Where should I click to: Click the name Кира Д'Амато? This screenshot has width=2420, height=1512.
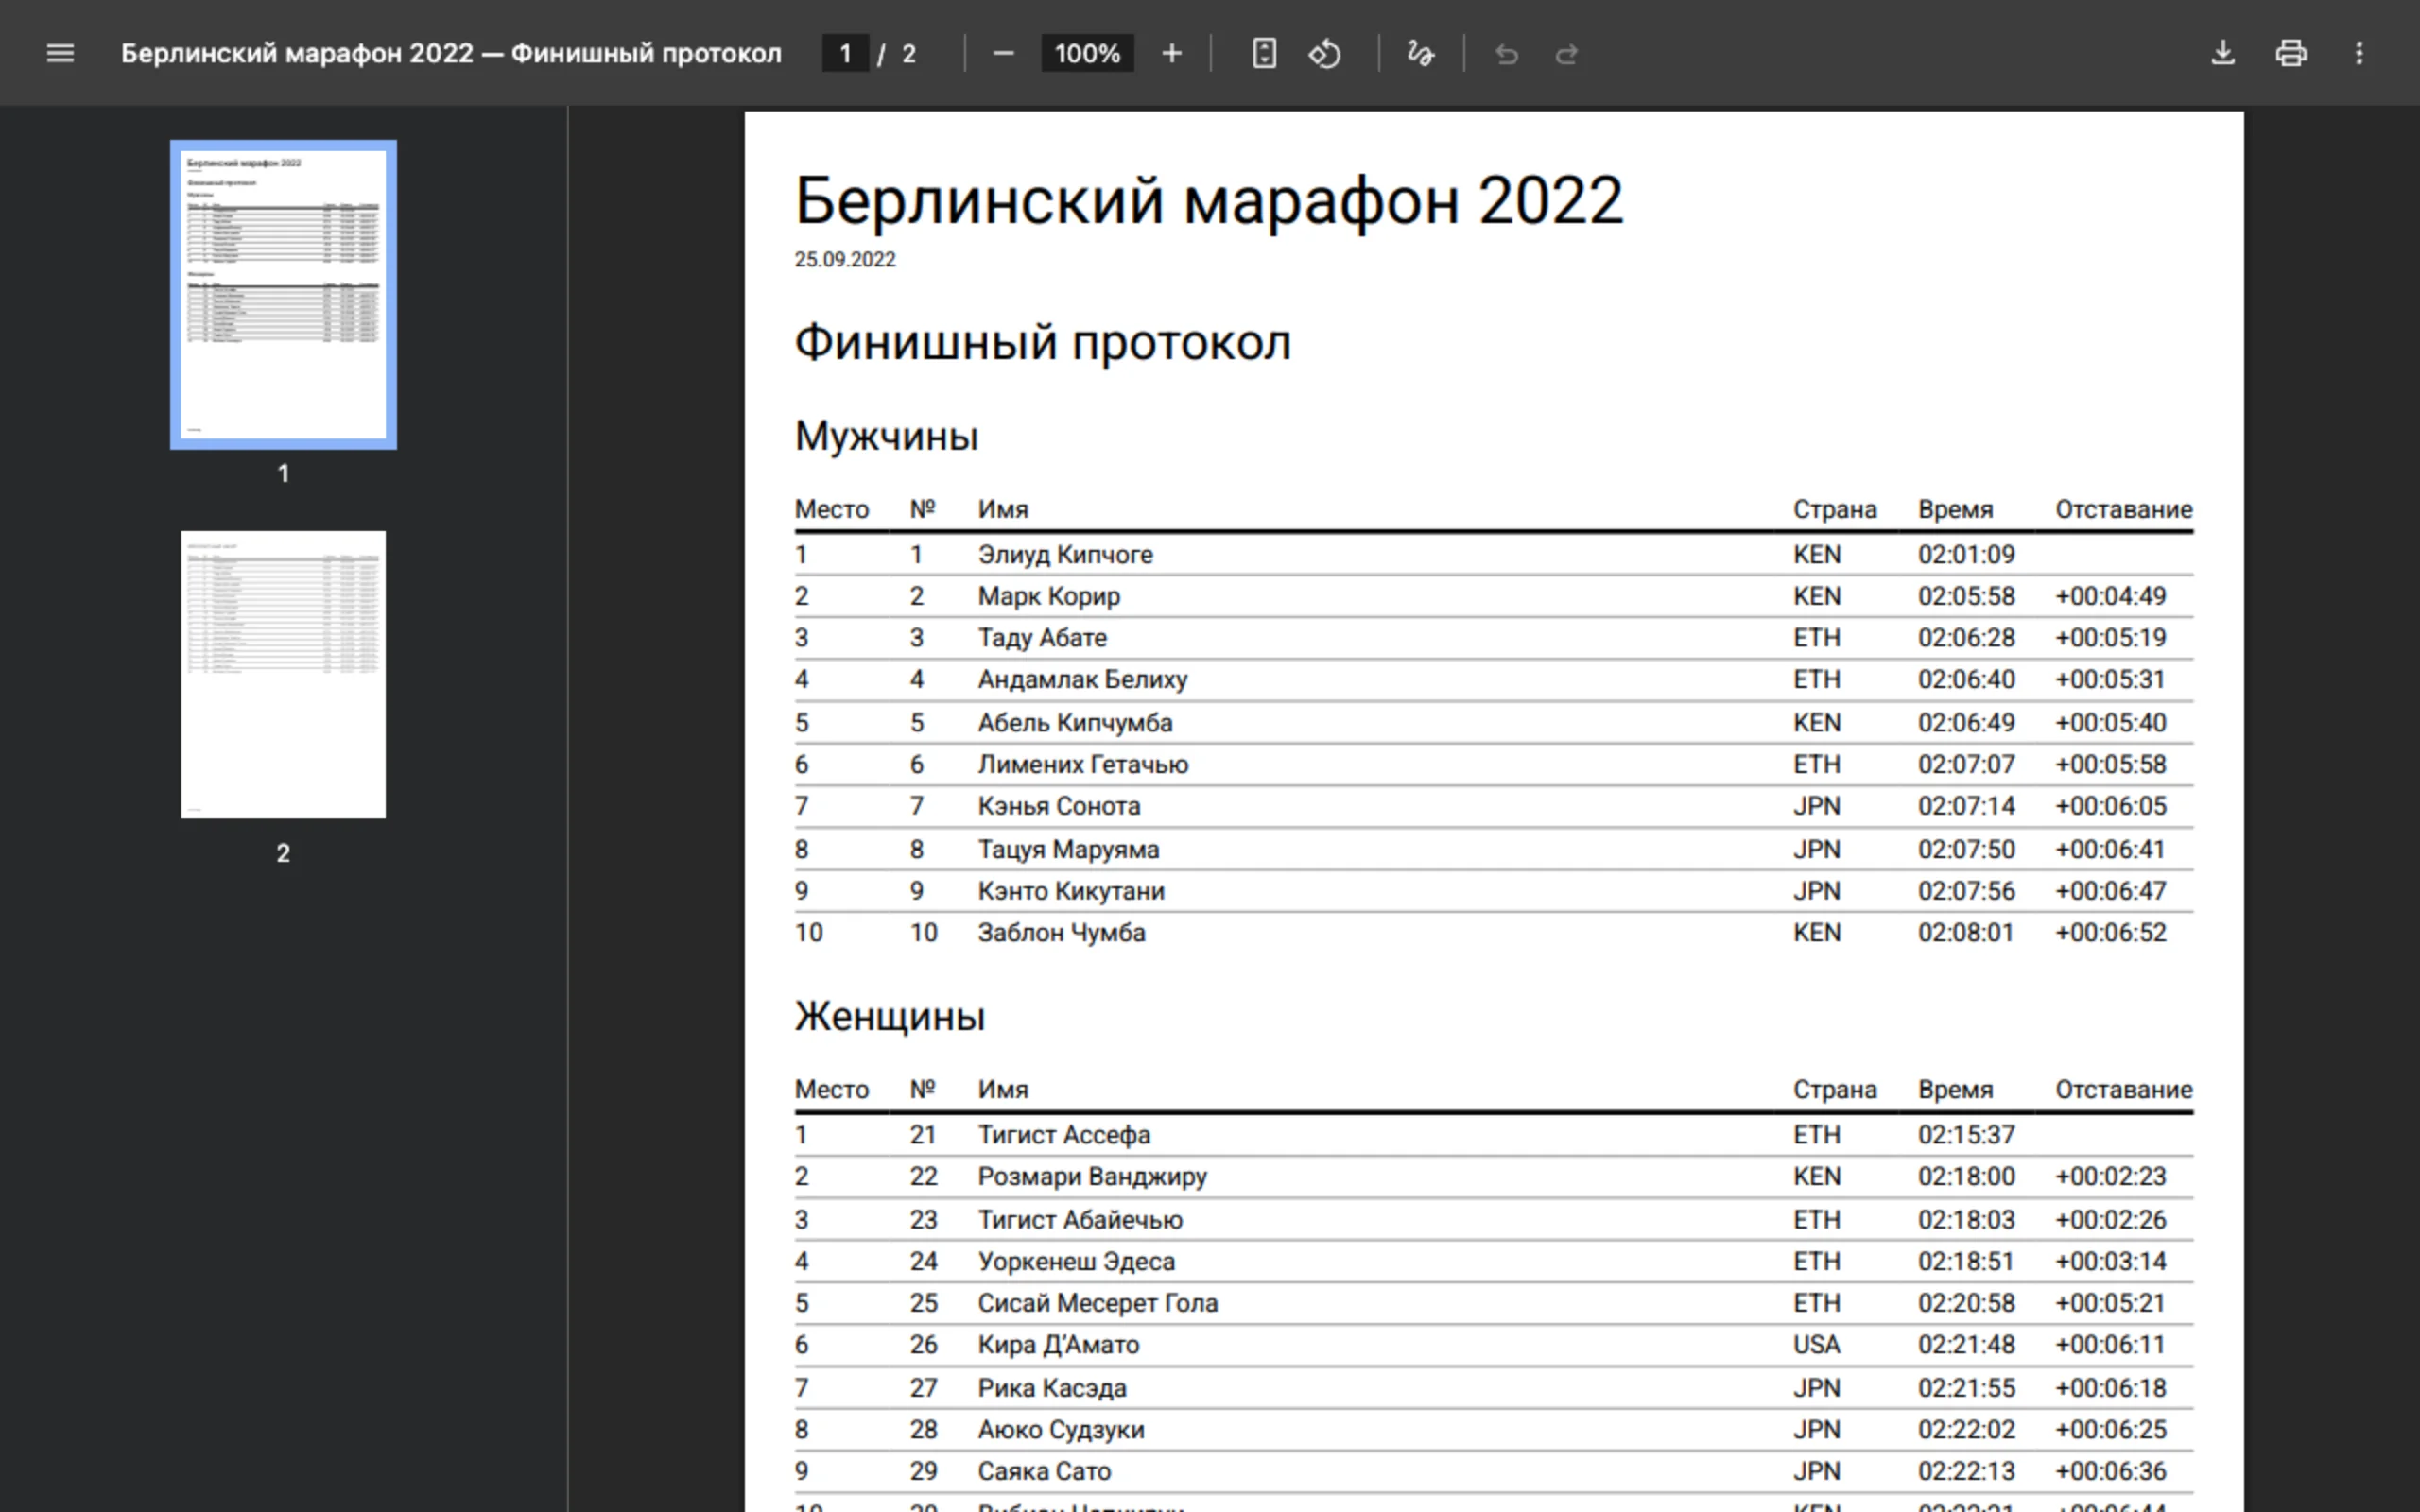pos(1058,1345)
